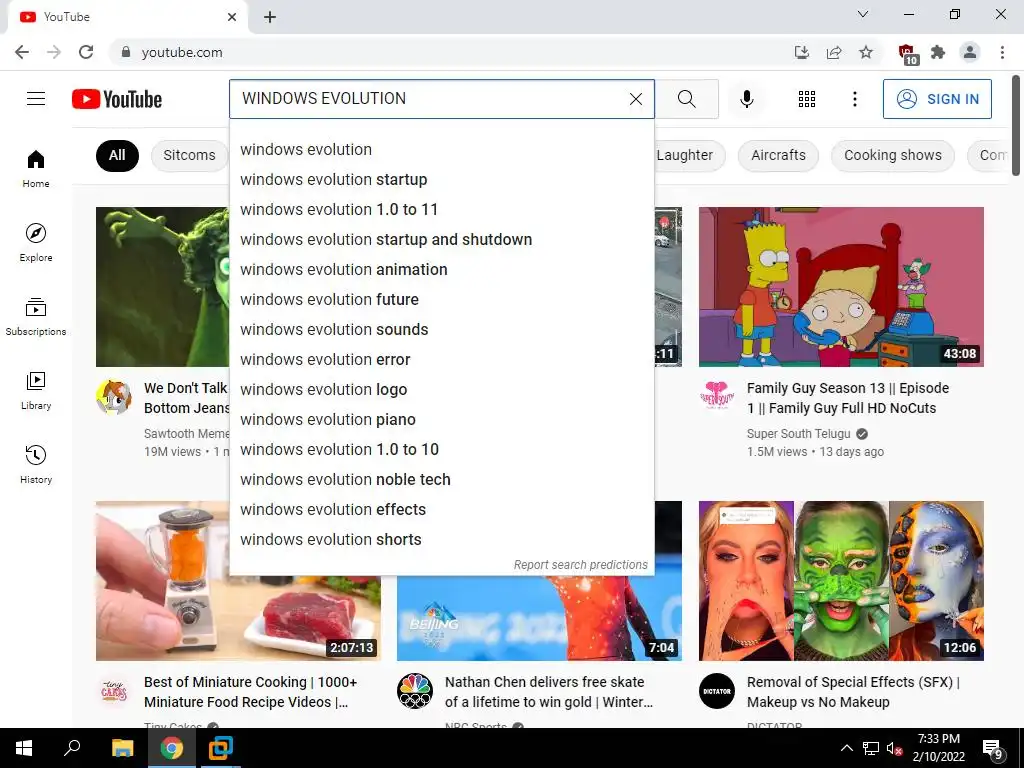Close the YouTube tab
1024x768 pixels.
[x=232, y=17]
